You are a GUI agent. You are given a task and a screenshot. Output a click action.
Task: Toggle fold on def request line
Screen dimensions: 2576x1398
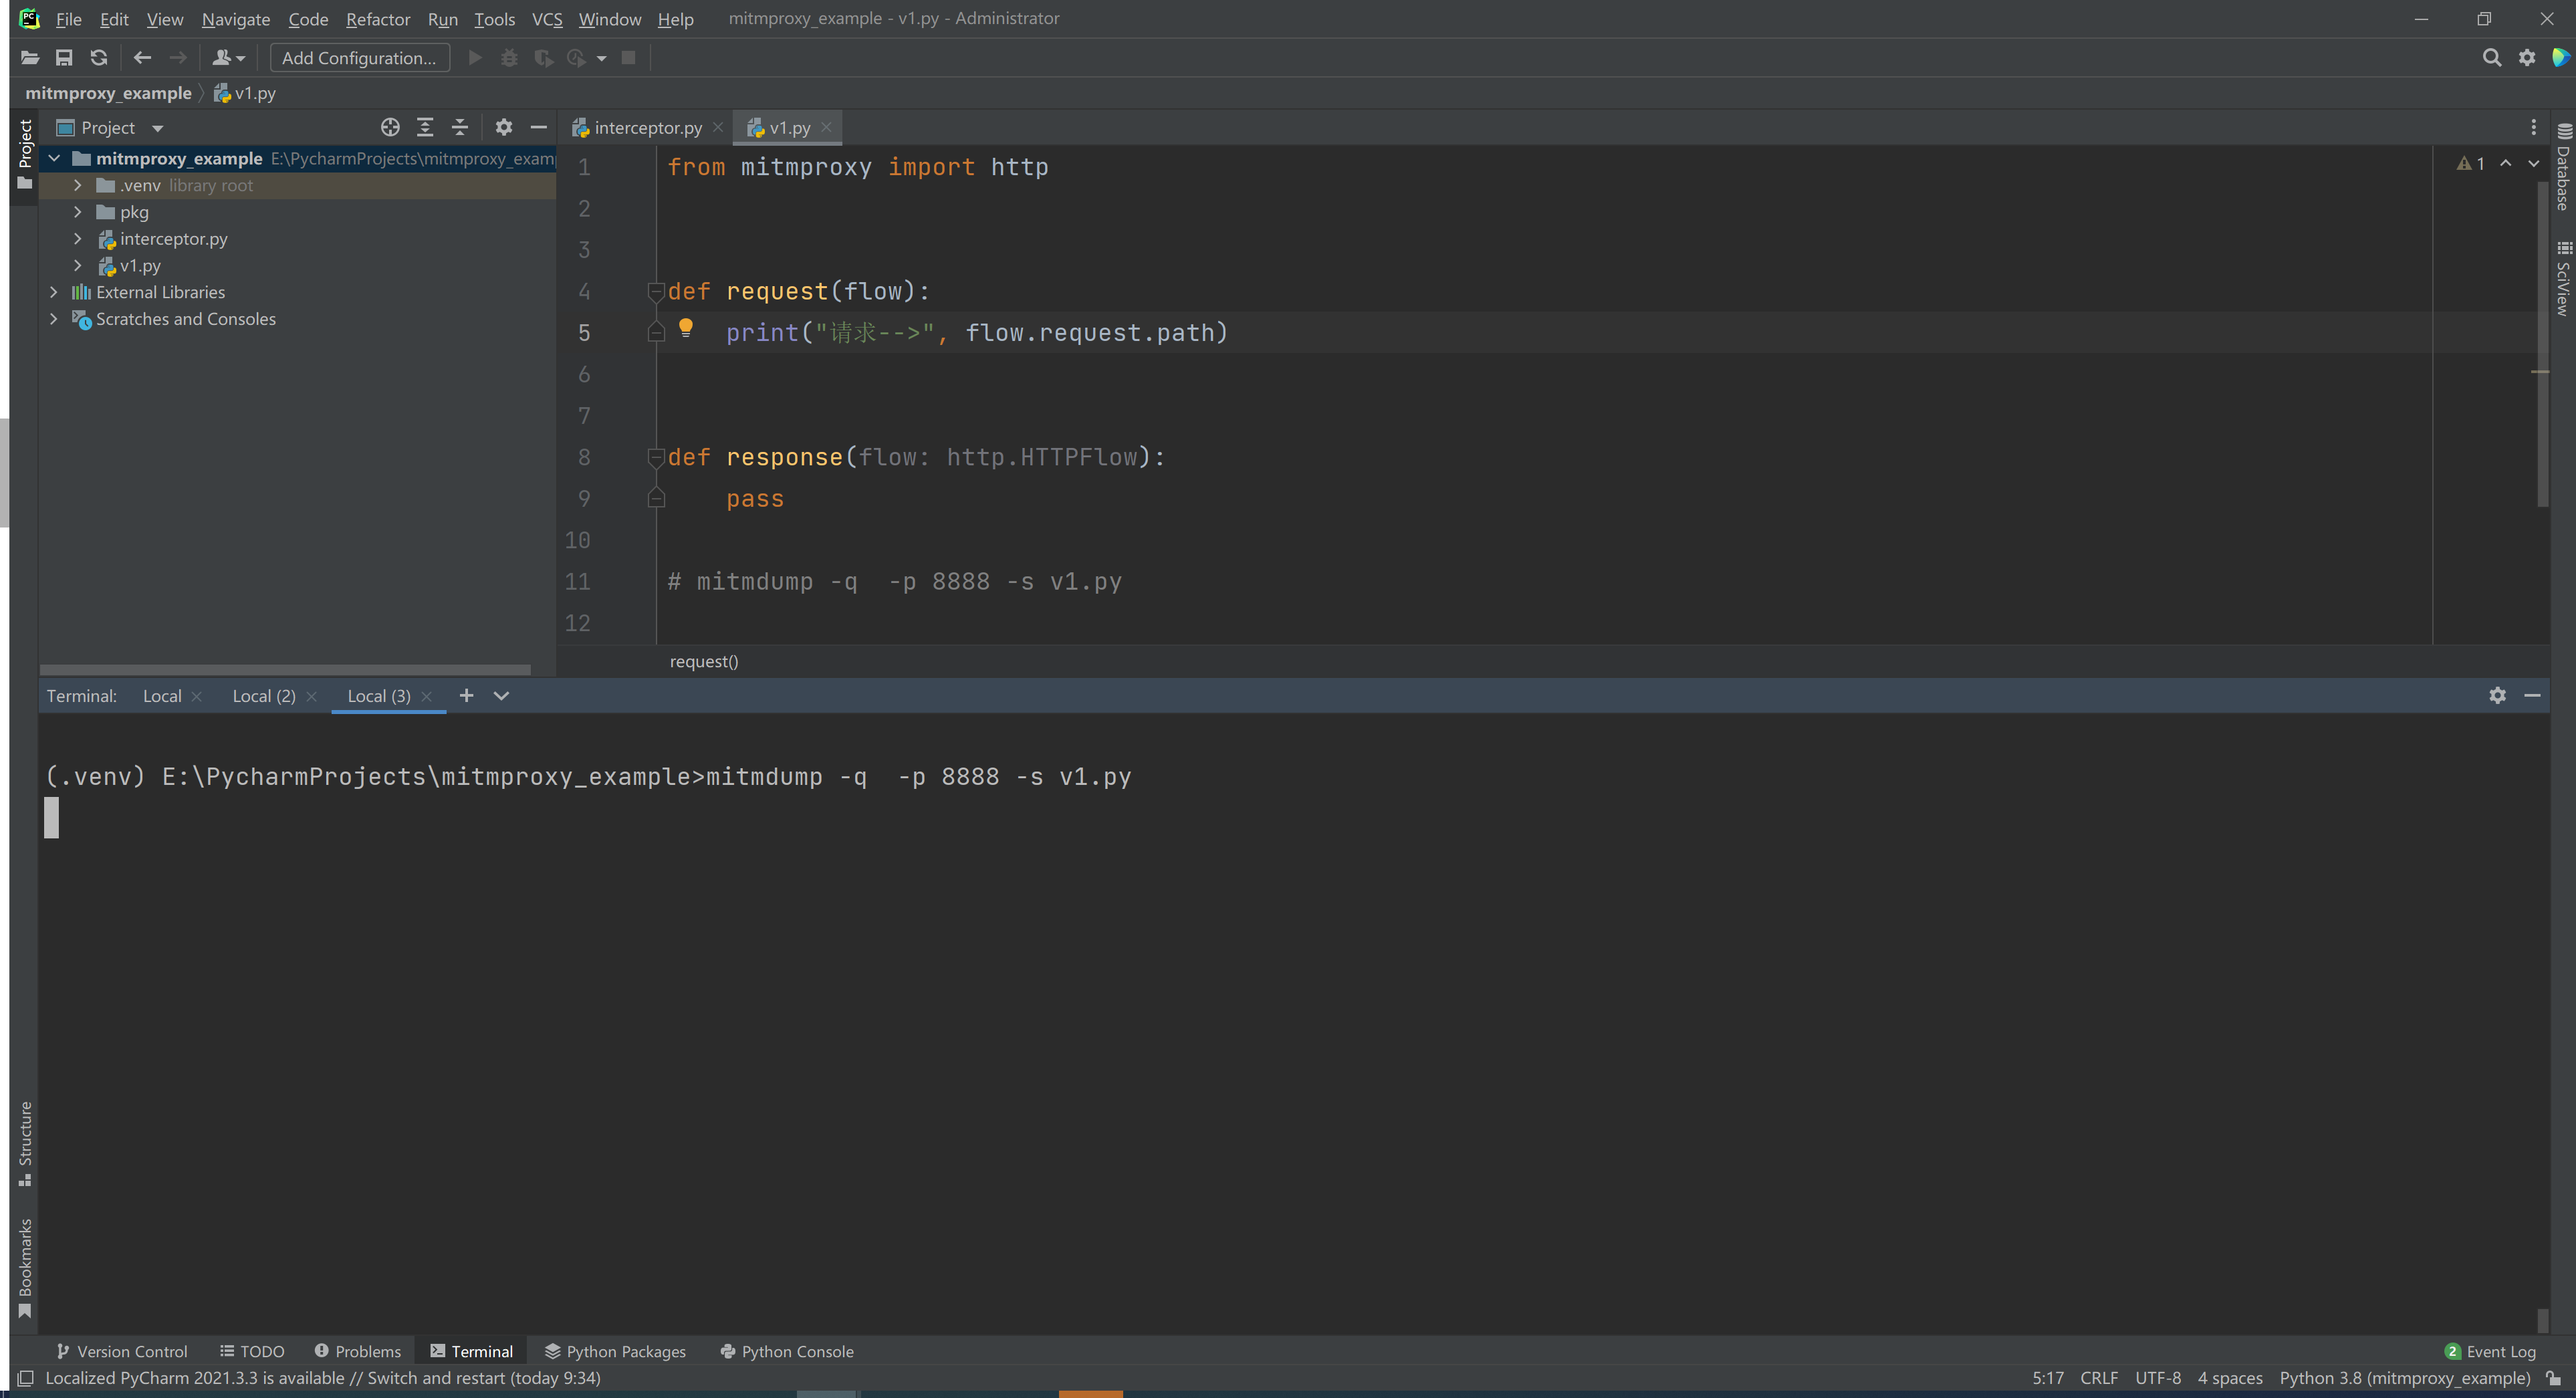[656, 292]
